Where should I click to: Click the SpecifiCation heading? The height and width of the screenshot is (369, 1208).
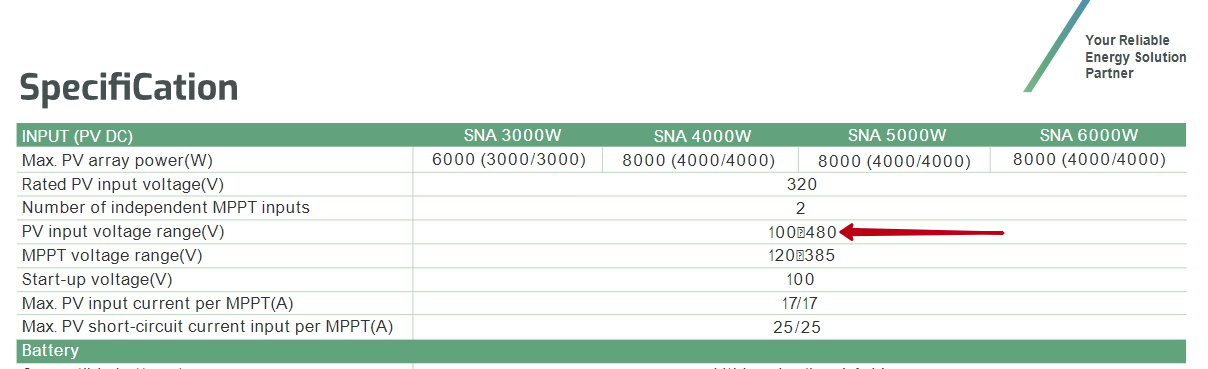[x=129, y=89]
